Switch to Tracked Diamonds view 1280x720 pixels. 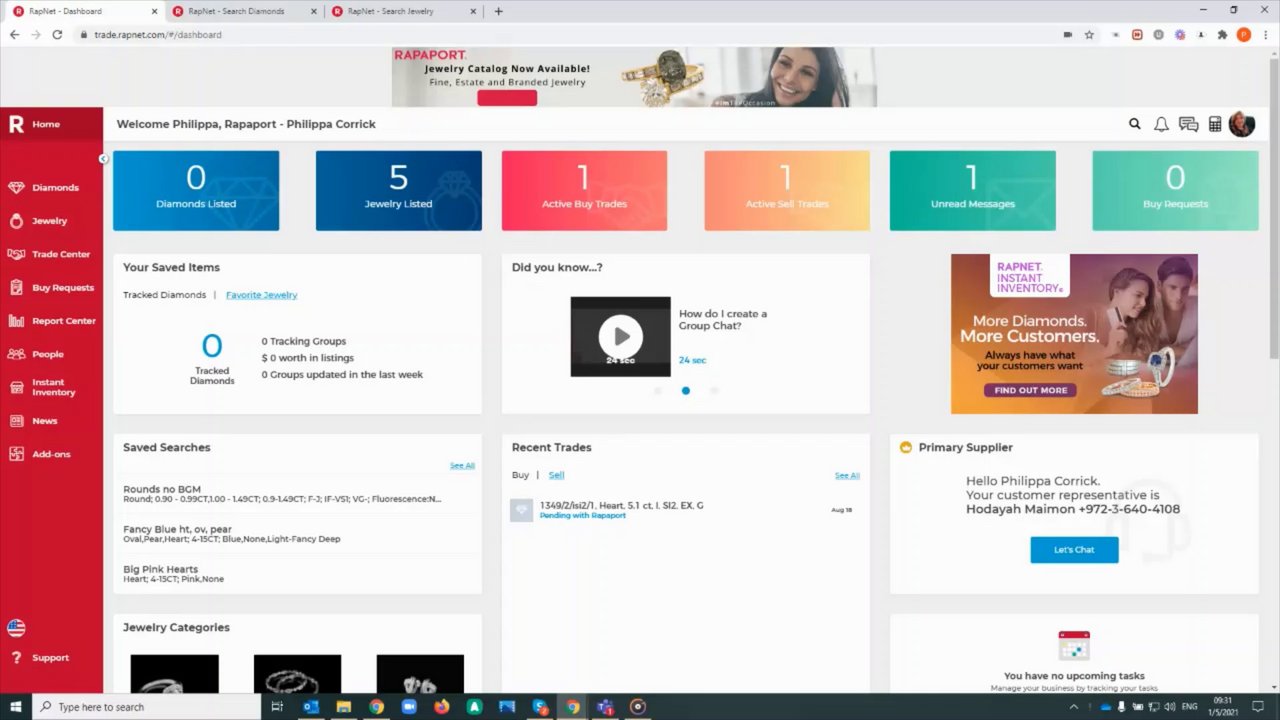coord(164,295)
